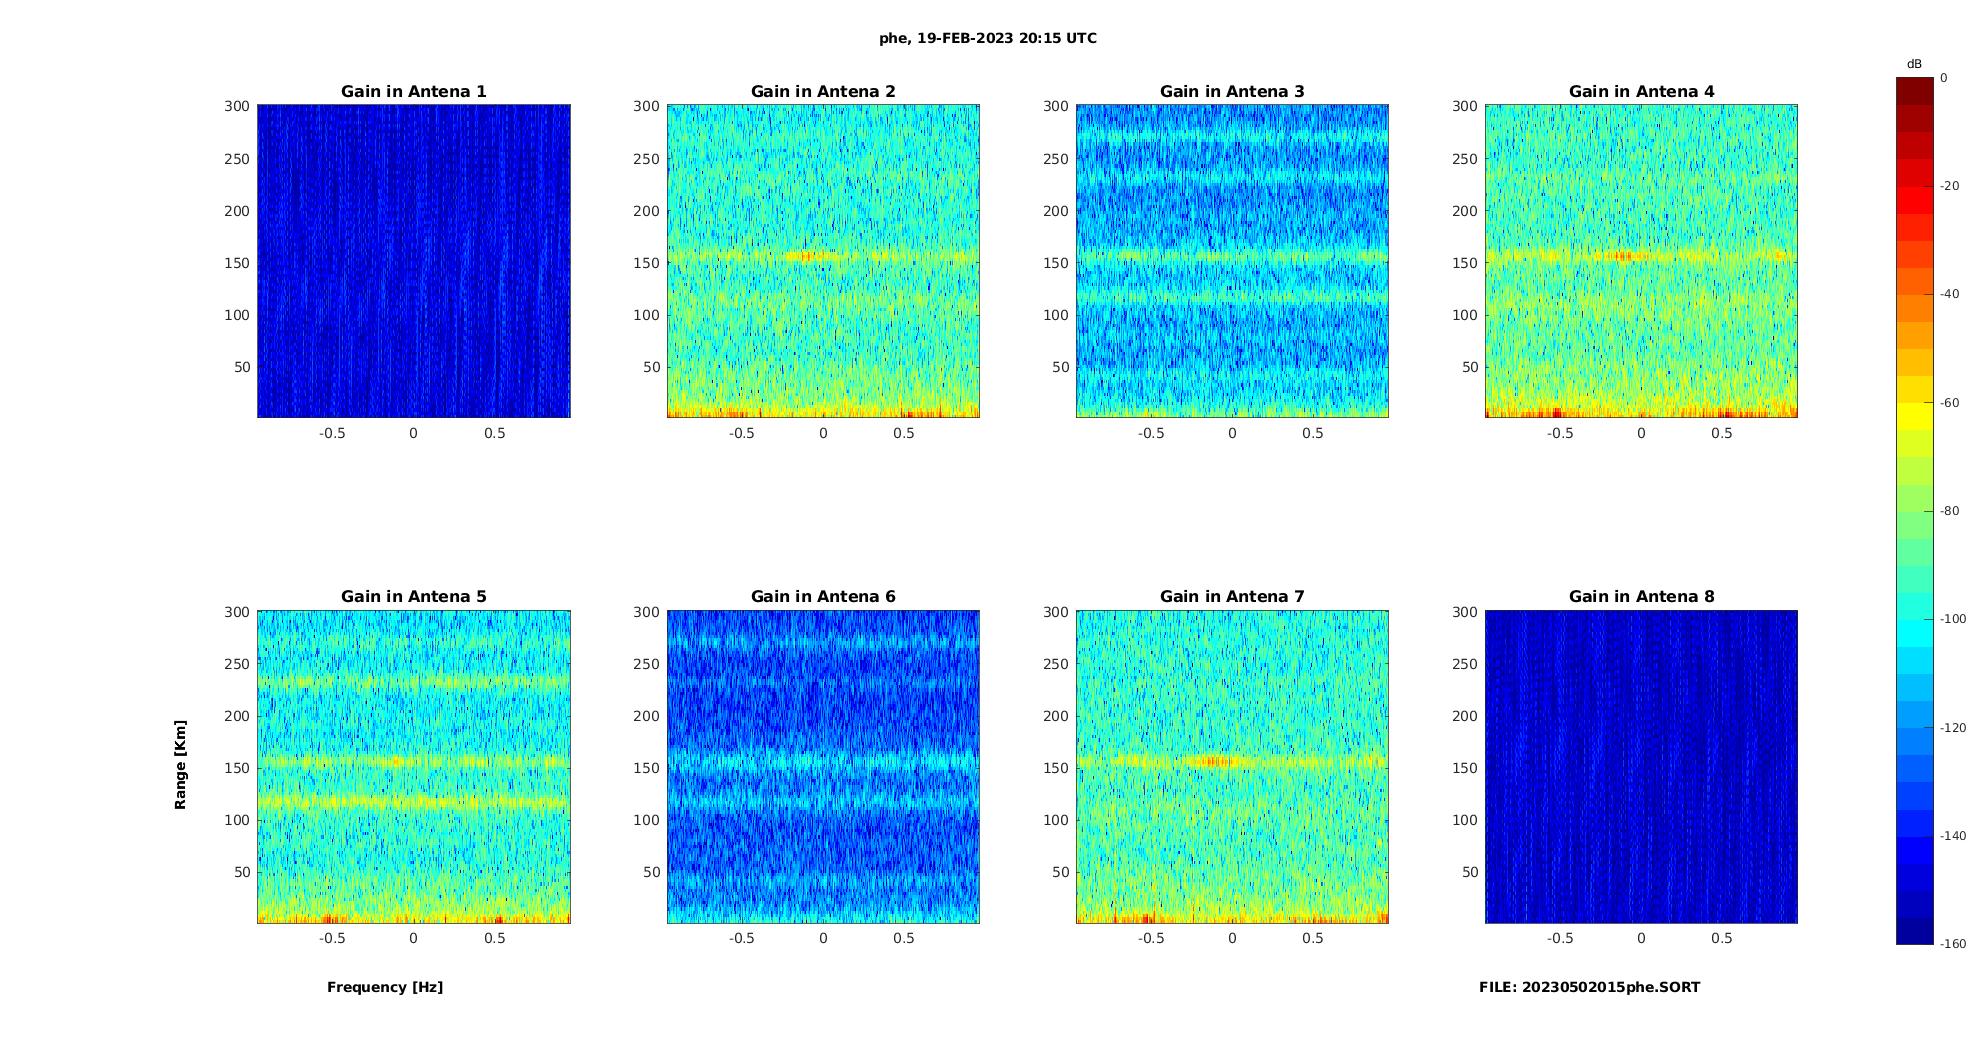Click the Gain in Antena 8 spectrogram
The width and height of the screenshot is (1986, 1063).
pos(1641,767)
